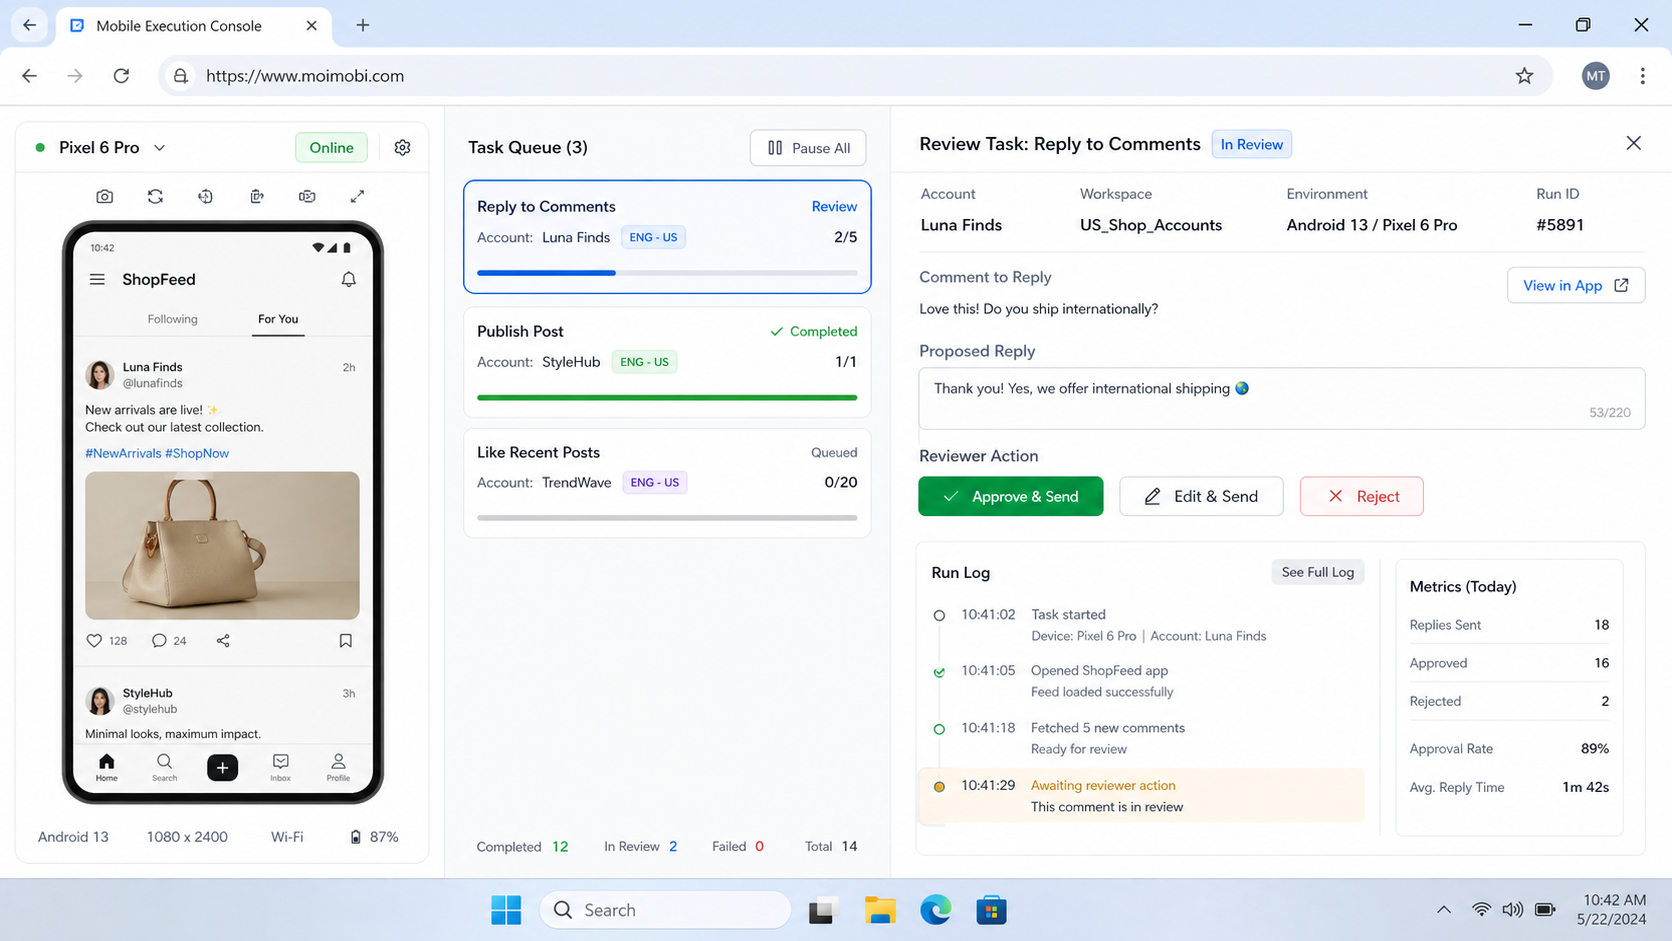Tap the Home icon in ShopFeed nav
Image resolution: width=1672 pixels, height=941 pixels.
[x=107, y=767]
